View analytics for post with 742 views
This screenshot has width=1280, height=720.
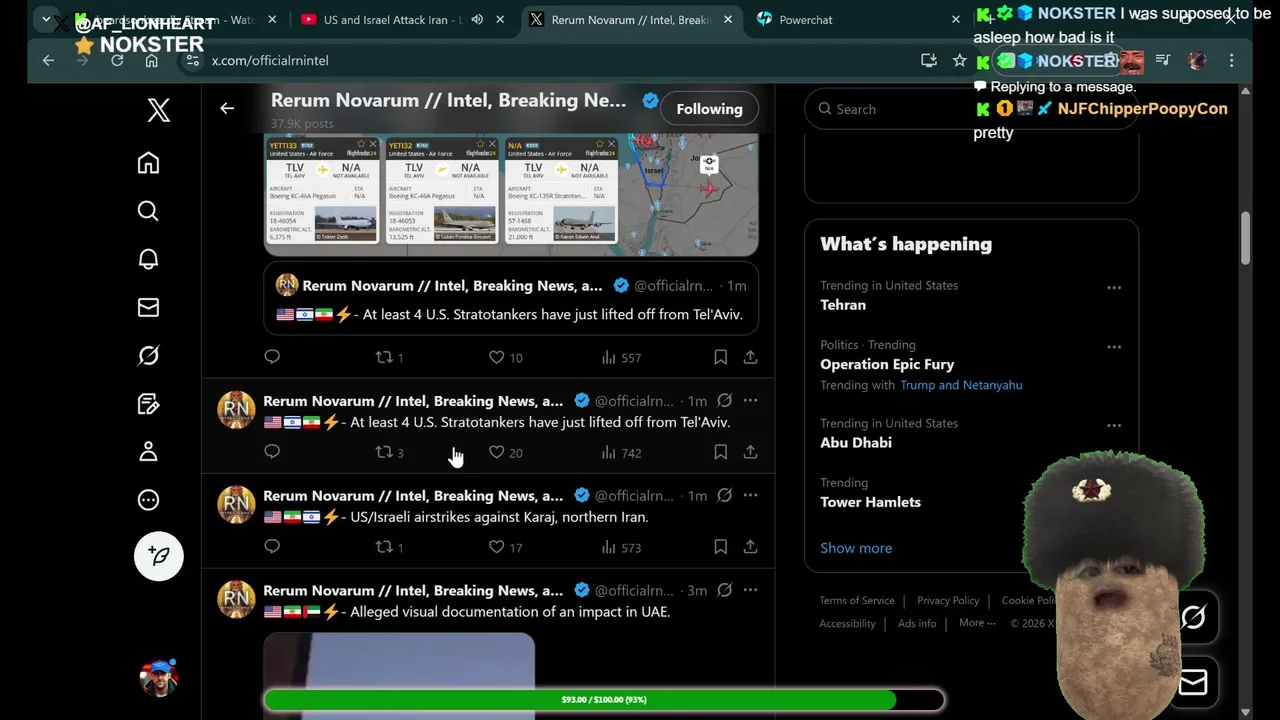point(621,452)
